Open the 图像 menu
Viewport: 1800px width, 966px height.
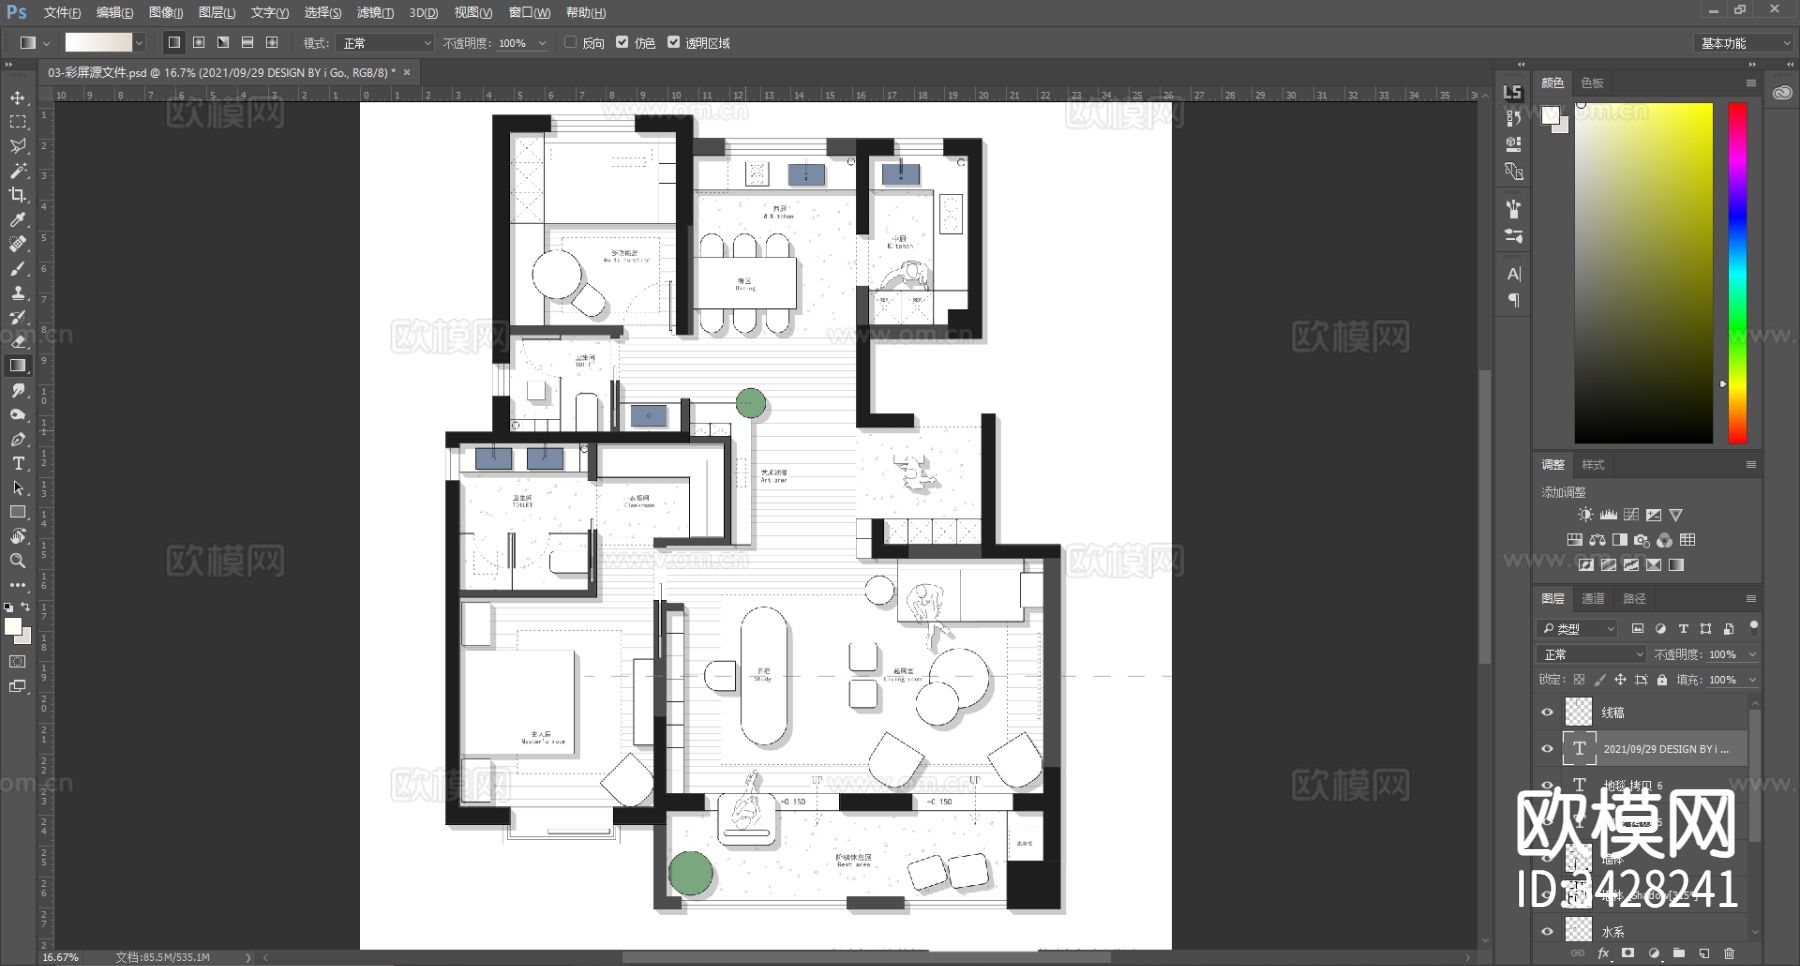pos(166,13)
